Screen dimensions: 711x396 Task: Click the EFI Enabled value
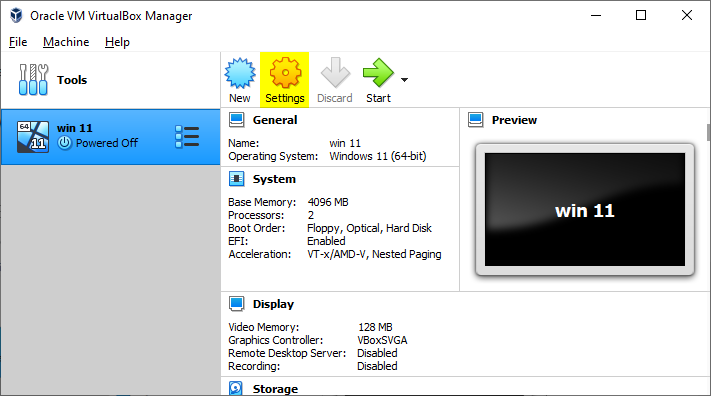click(326, 241)
